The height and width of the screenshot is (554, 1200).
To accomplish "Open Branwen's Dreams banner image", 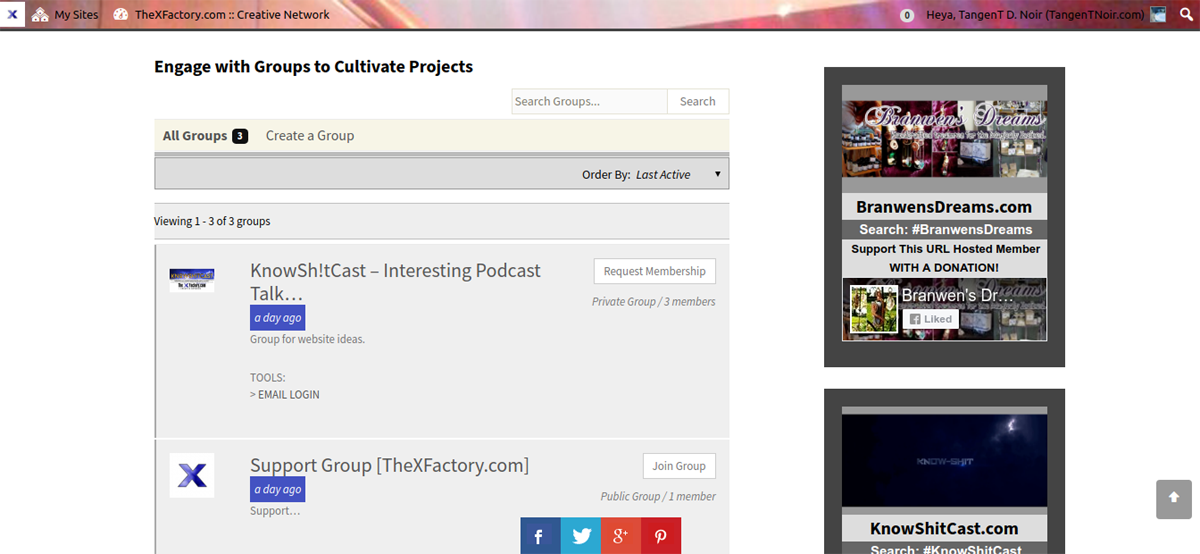I will click(944, 138).
